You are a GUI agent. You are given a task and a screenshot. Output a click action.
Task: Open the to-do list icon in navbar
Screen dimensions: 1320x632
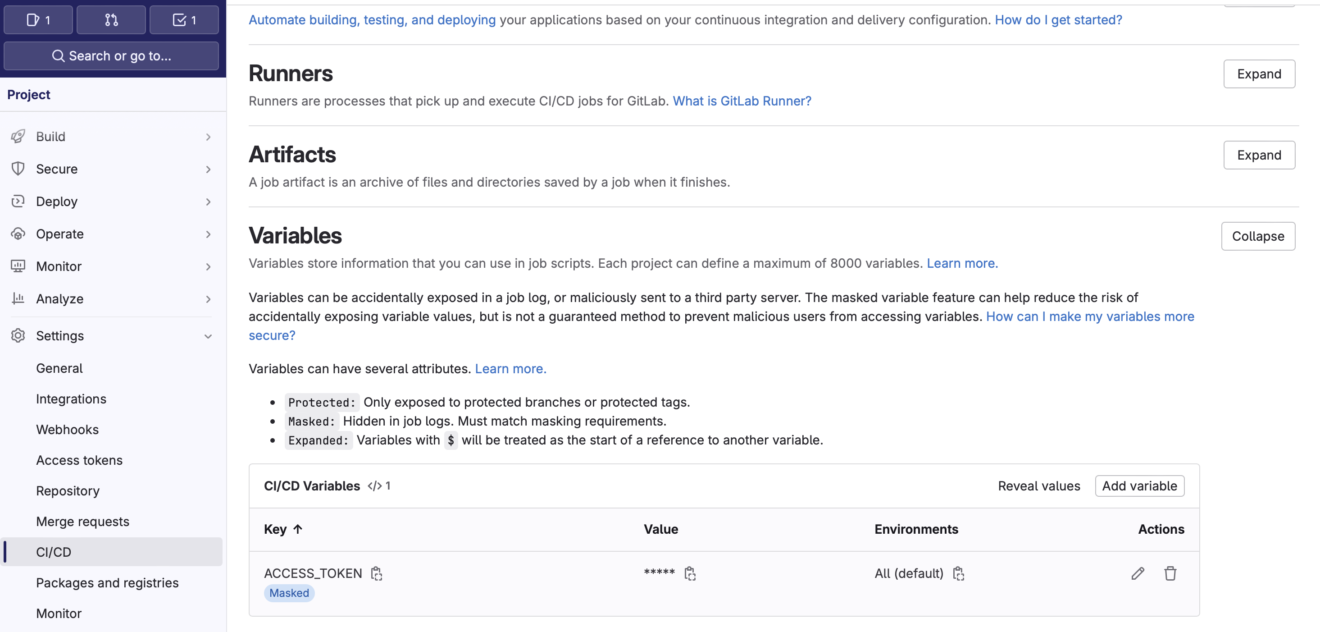coord(183,19)
